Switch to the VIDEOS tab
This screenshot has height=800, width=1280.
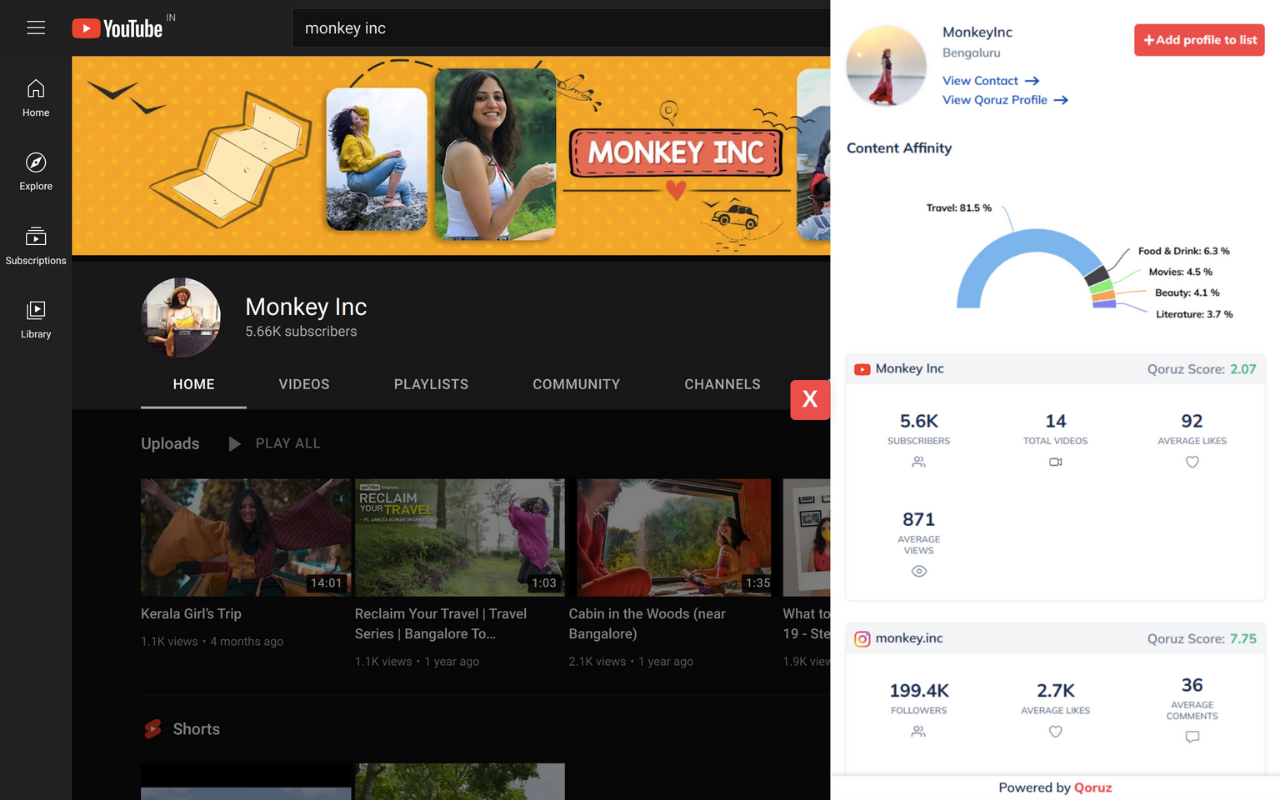(303, 384)
